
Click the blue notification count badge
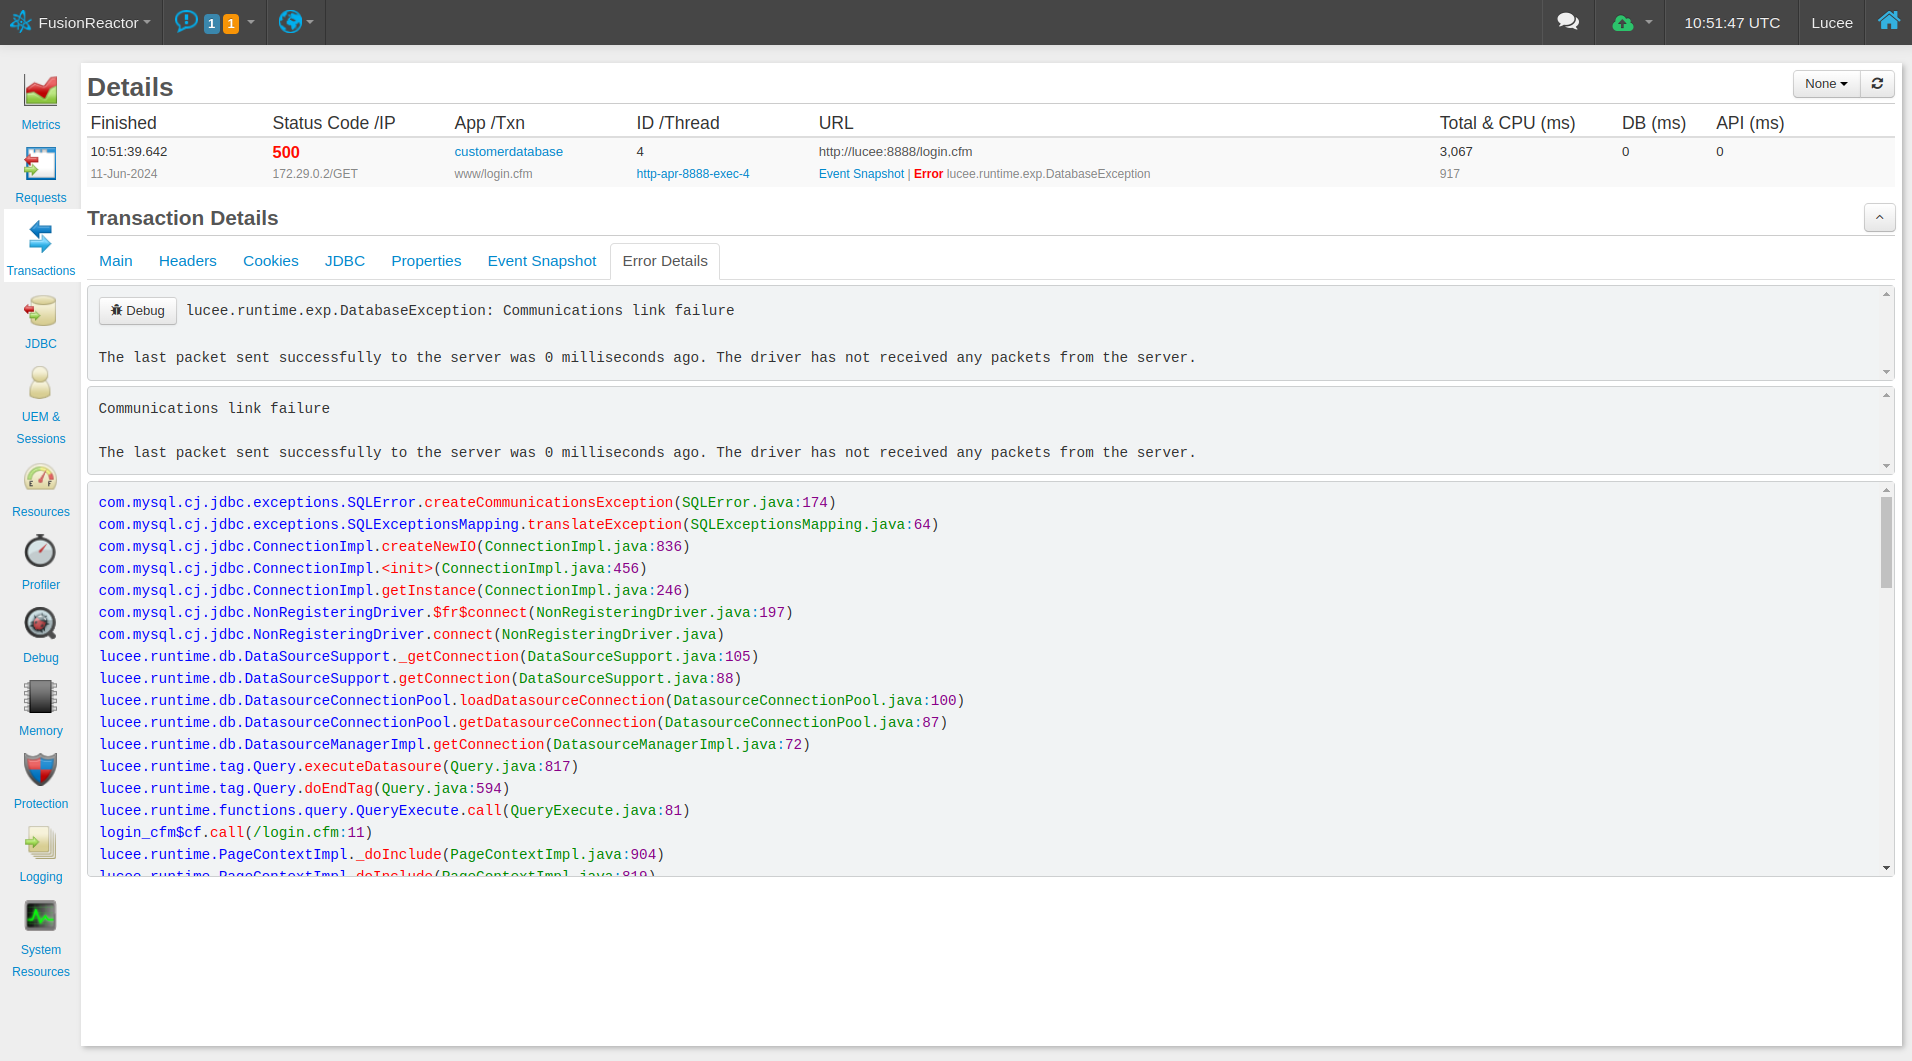coord(212,23)
